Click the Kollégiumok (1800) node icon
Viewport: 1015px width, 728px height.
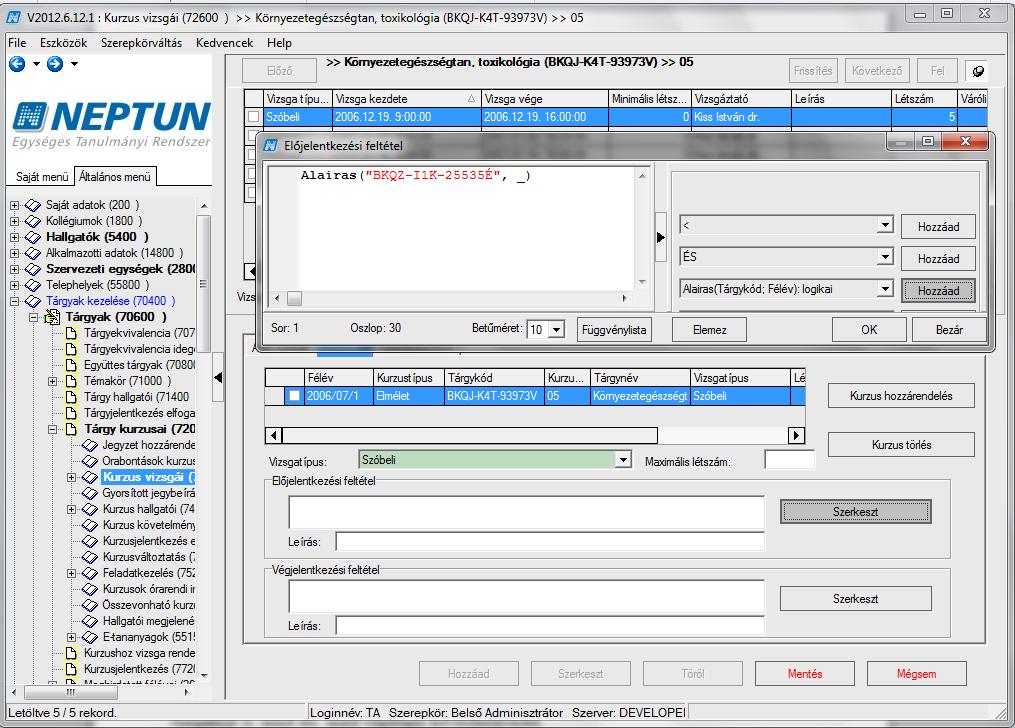point(33,221)
